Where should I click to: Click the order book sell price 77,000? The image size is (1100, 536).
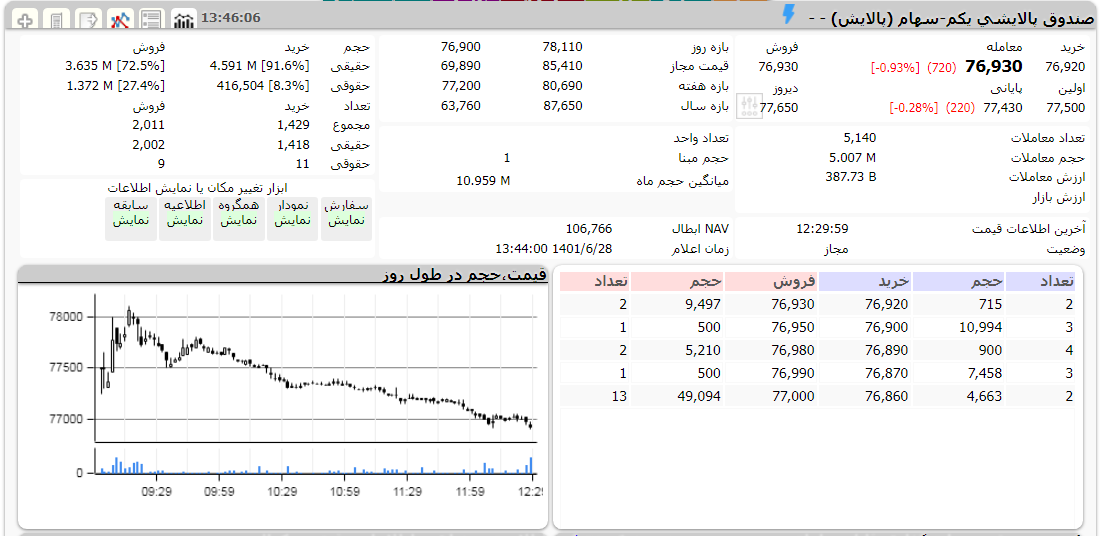pos(795,396)
